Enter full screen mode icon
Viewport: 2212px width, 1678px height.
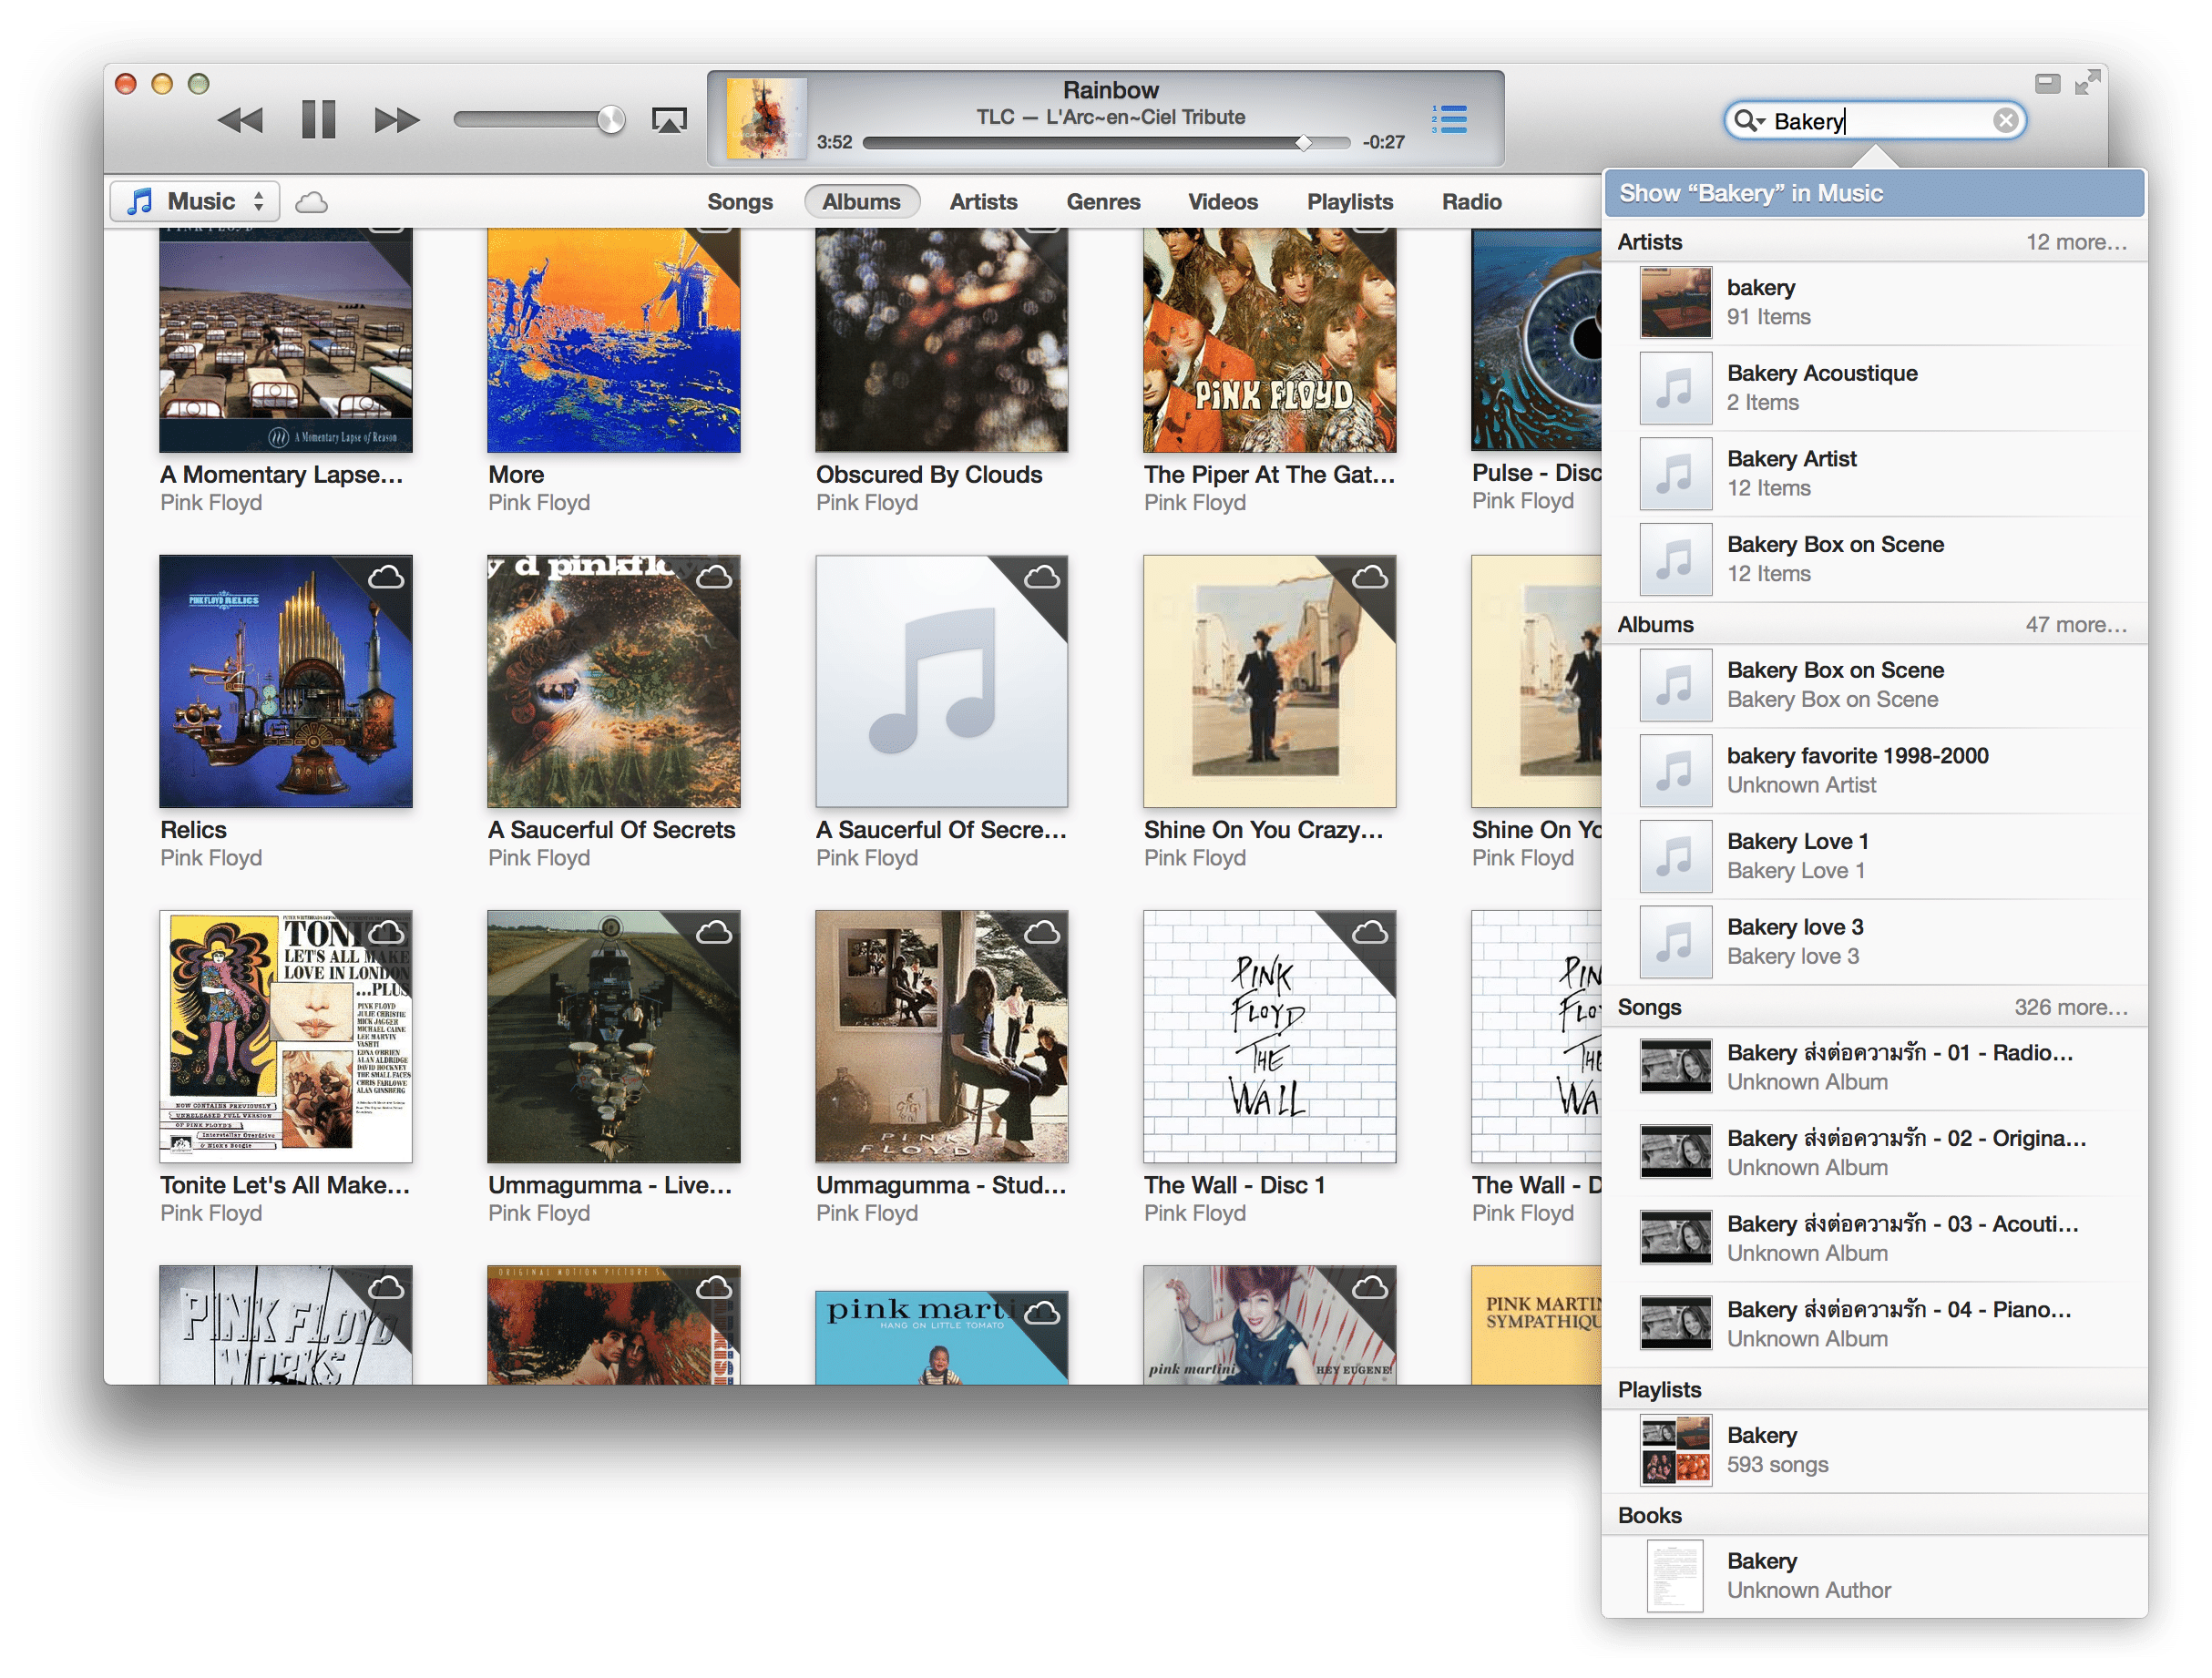point(2087,83)
